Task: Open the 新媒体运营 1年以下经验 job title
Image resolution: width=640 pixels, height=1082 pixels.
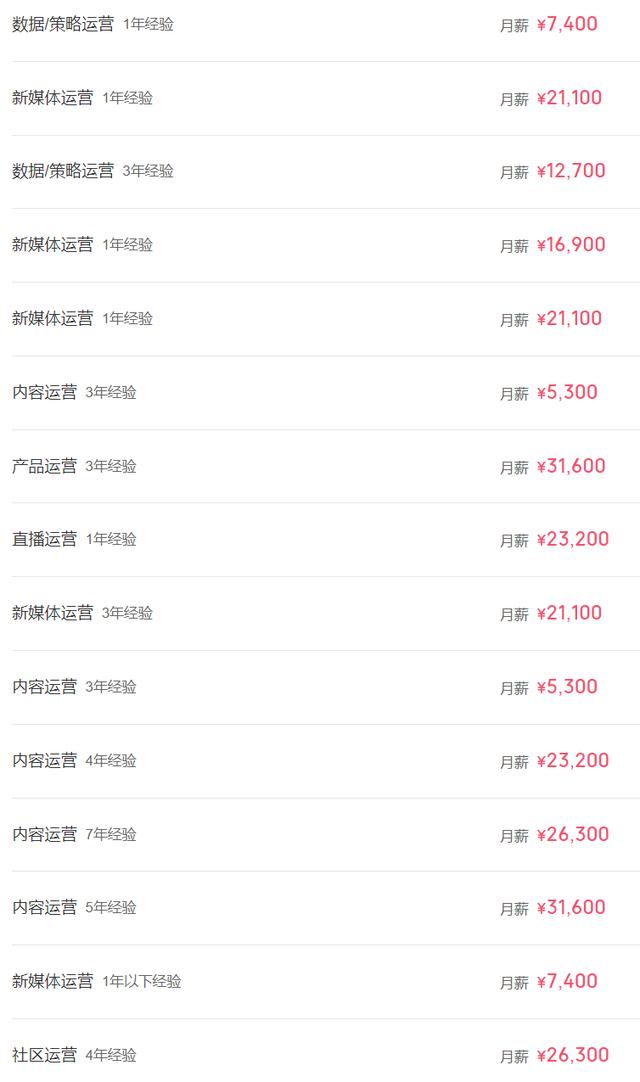Action: (53, 982)
